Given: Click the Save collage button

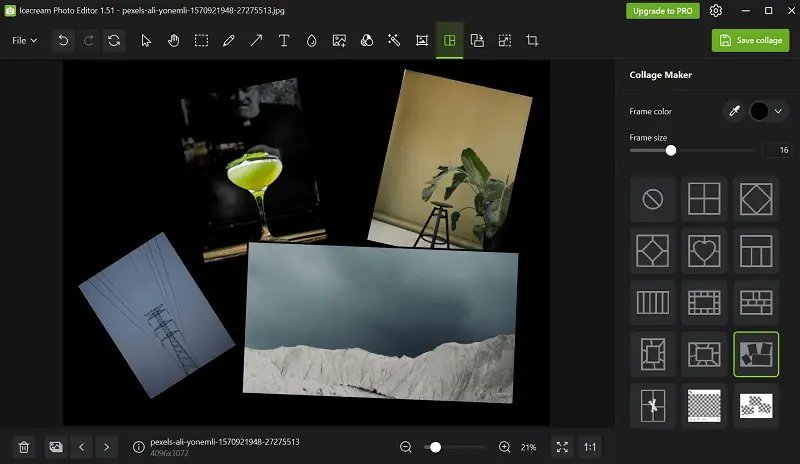Looking at the screenshot, I should point(750,40).
